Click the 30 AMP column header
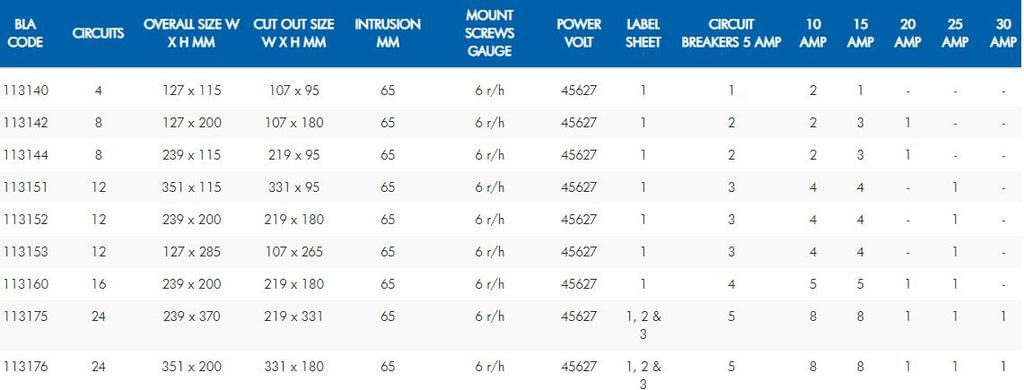 (x=1002, y=33)
